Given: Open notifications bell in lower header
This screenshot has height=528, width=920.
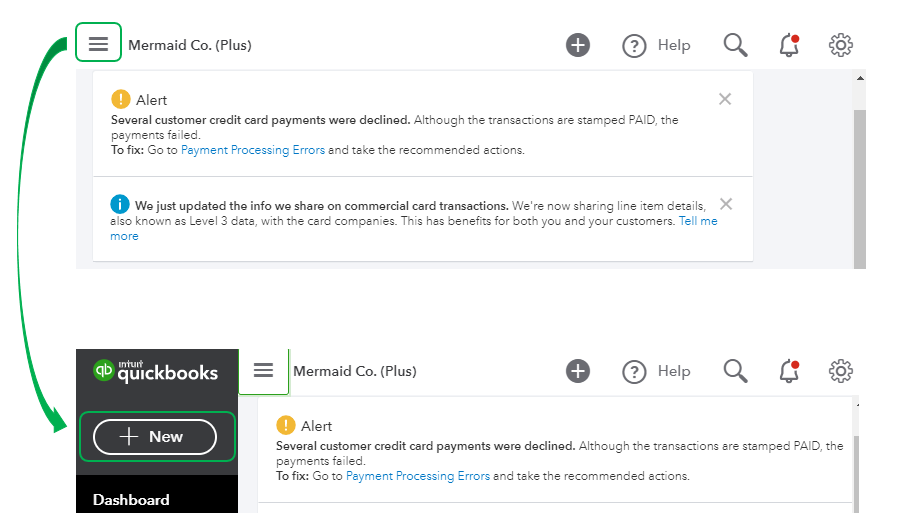Looking at the screenshot, I should [x=789, y=371].
